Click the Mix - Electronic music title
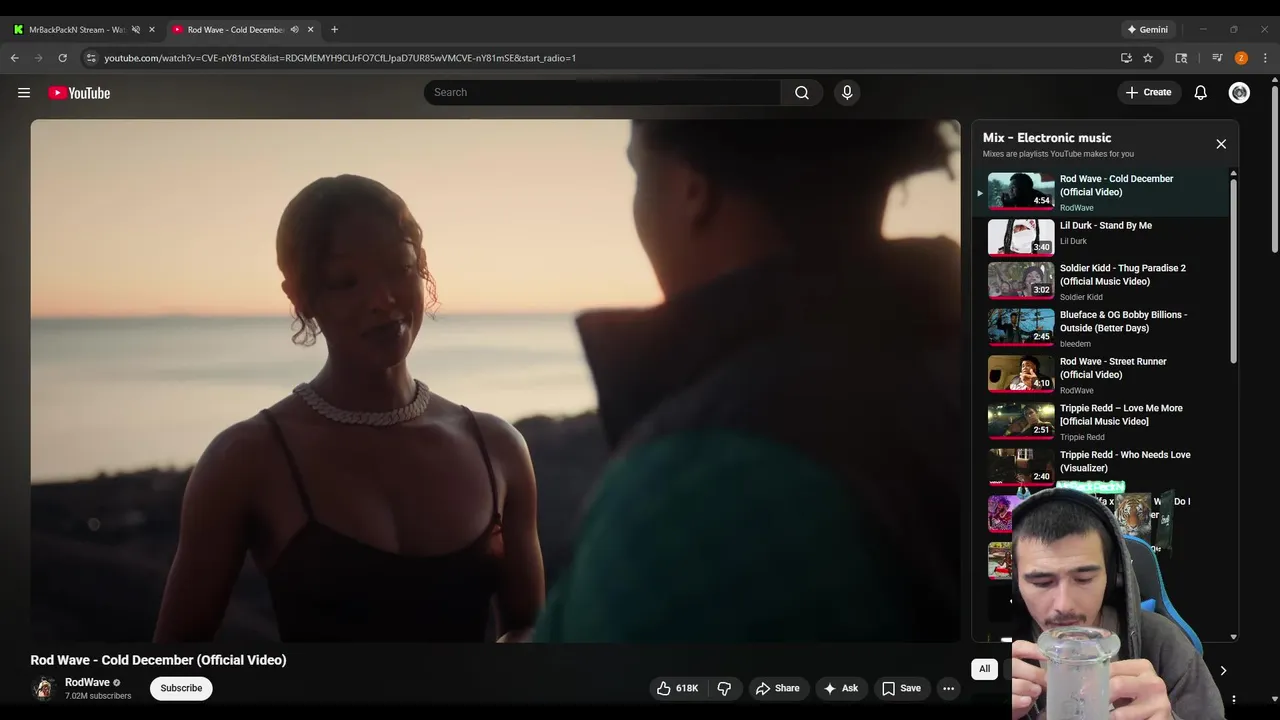 (x=1047, y=138)
